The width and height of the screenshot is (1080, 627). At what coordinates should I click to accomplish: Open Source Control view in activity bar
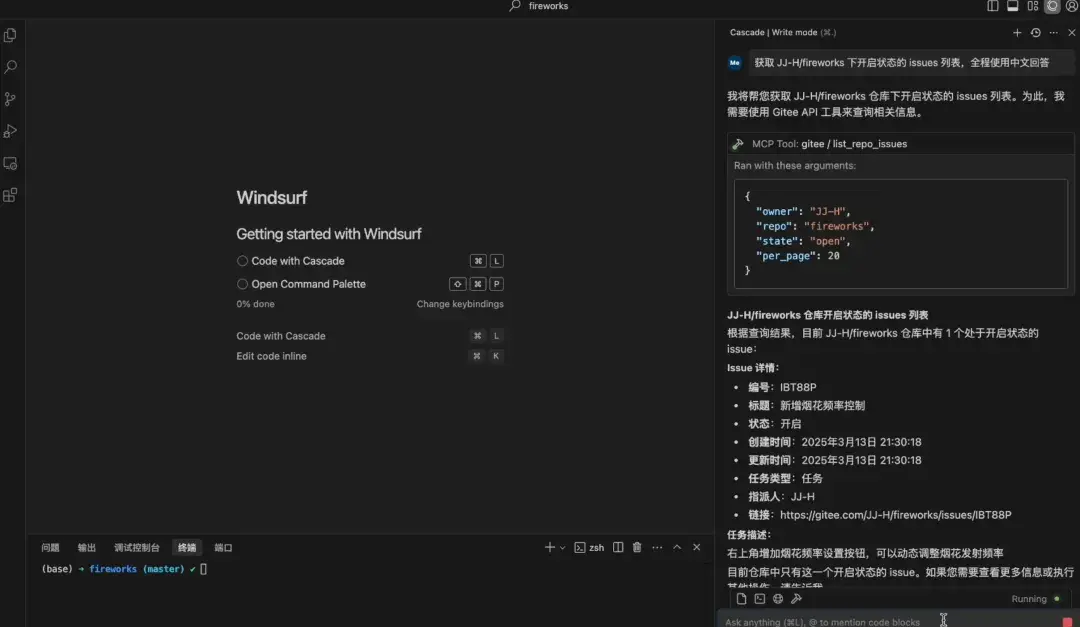(10, 99)
